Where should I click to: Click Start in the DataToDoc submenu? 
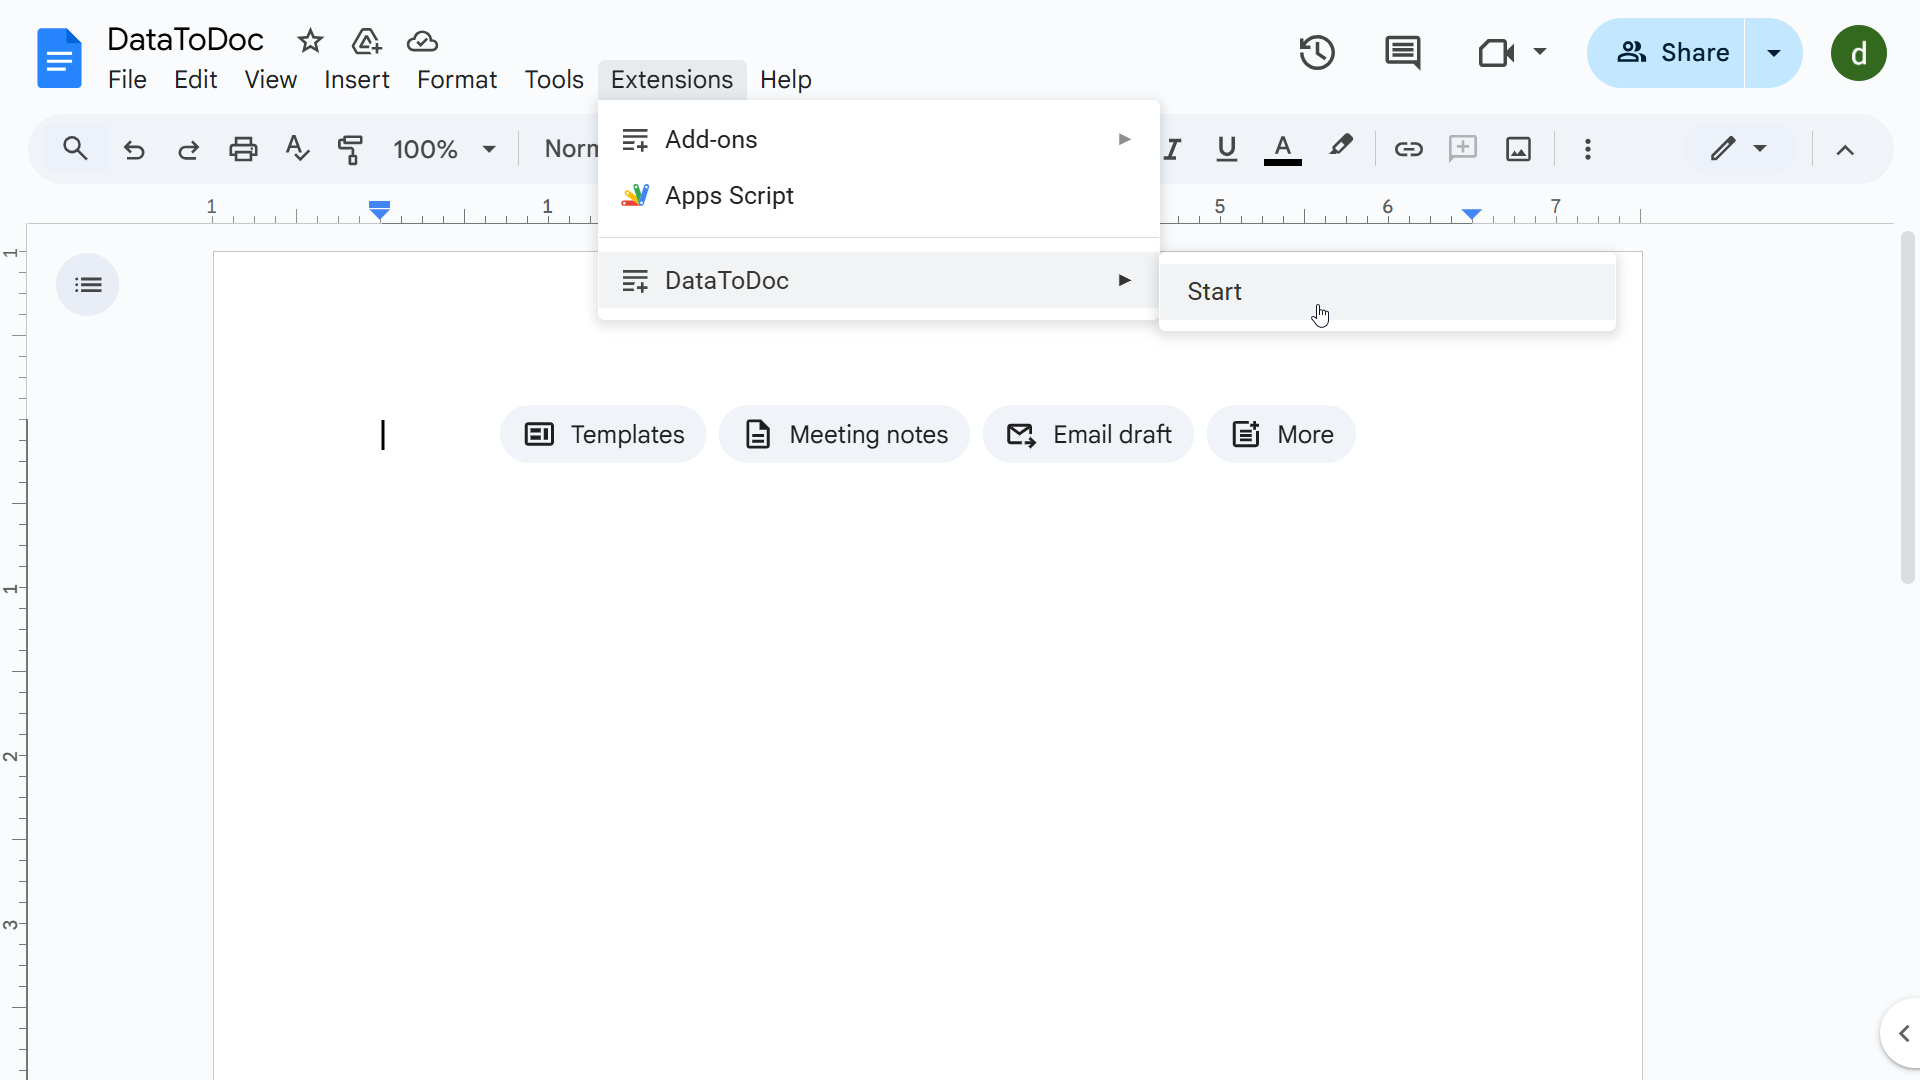(1387, 292)
